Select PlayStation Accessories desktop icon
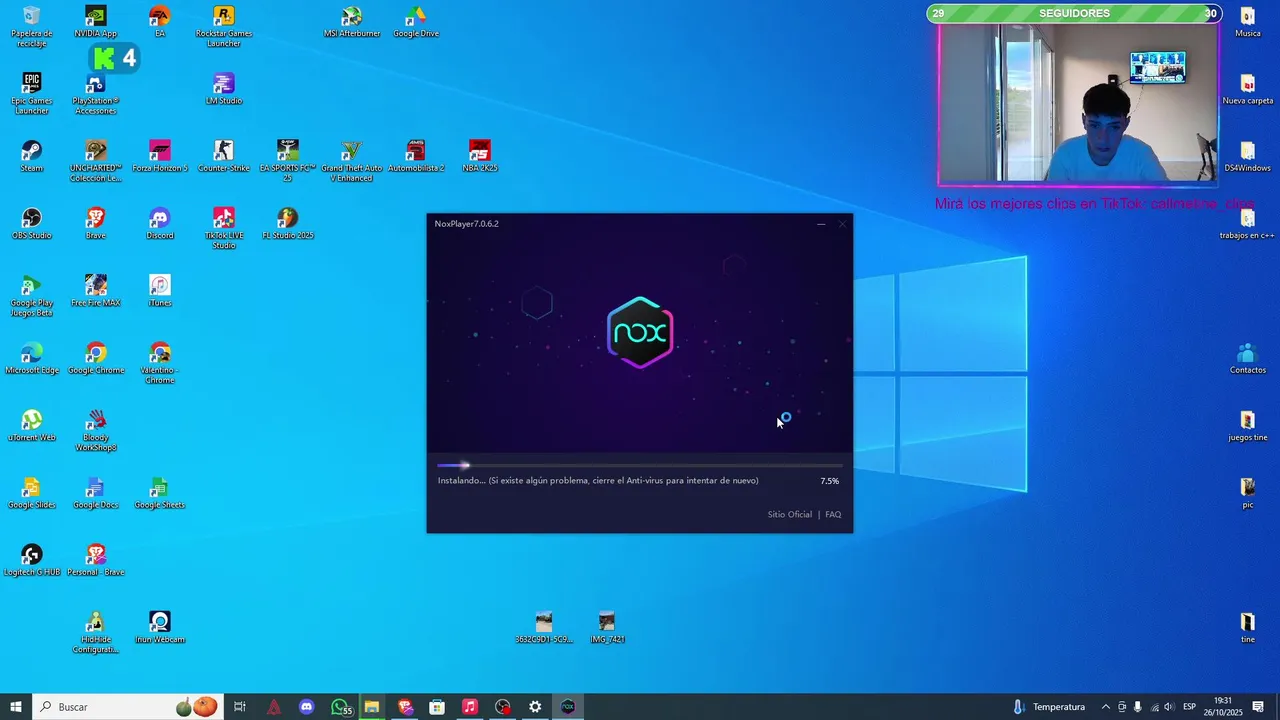Screen dimensions: 1280x720 [x=96, y=94]
